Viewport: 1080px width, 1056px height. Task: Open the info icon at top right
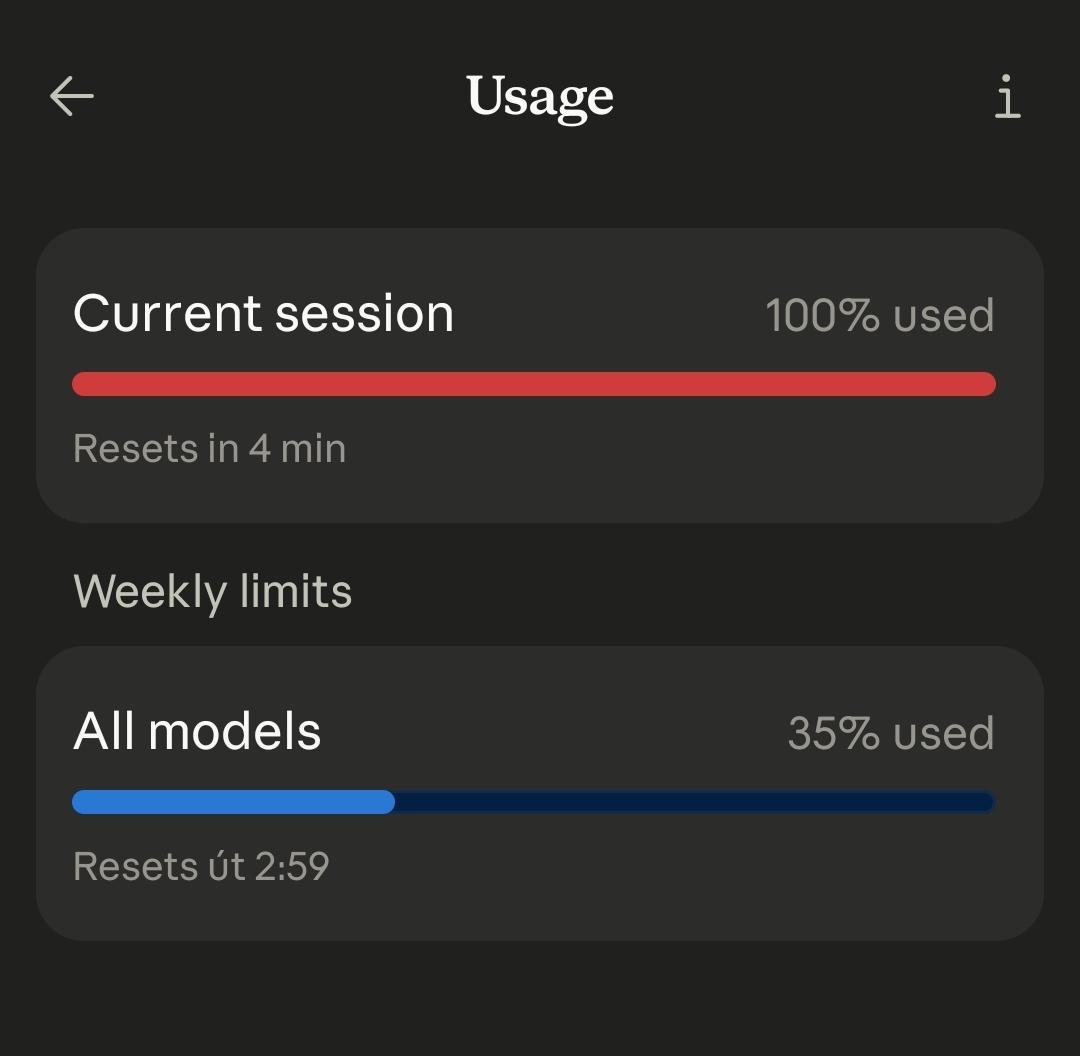(x=1007, y=96)
